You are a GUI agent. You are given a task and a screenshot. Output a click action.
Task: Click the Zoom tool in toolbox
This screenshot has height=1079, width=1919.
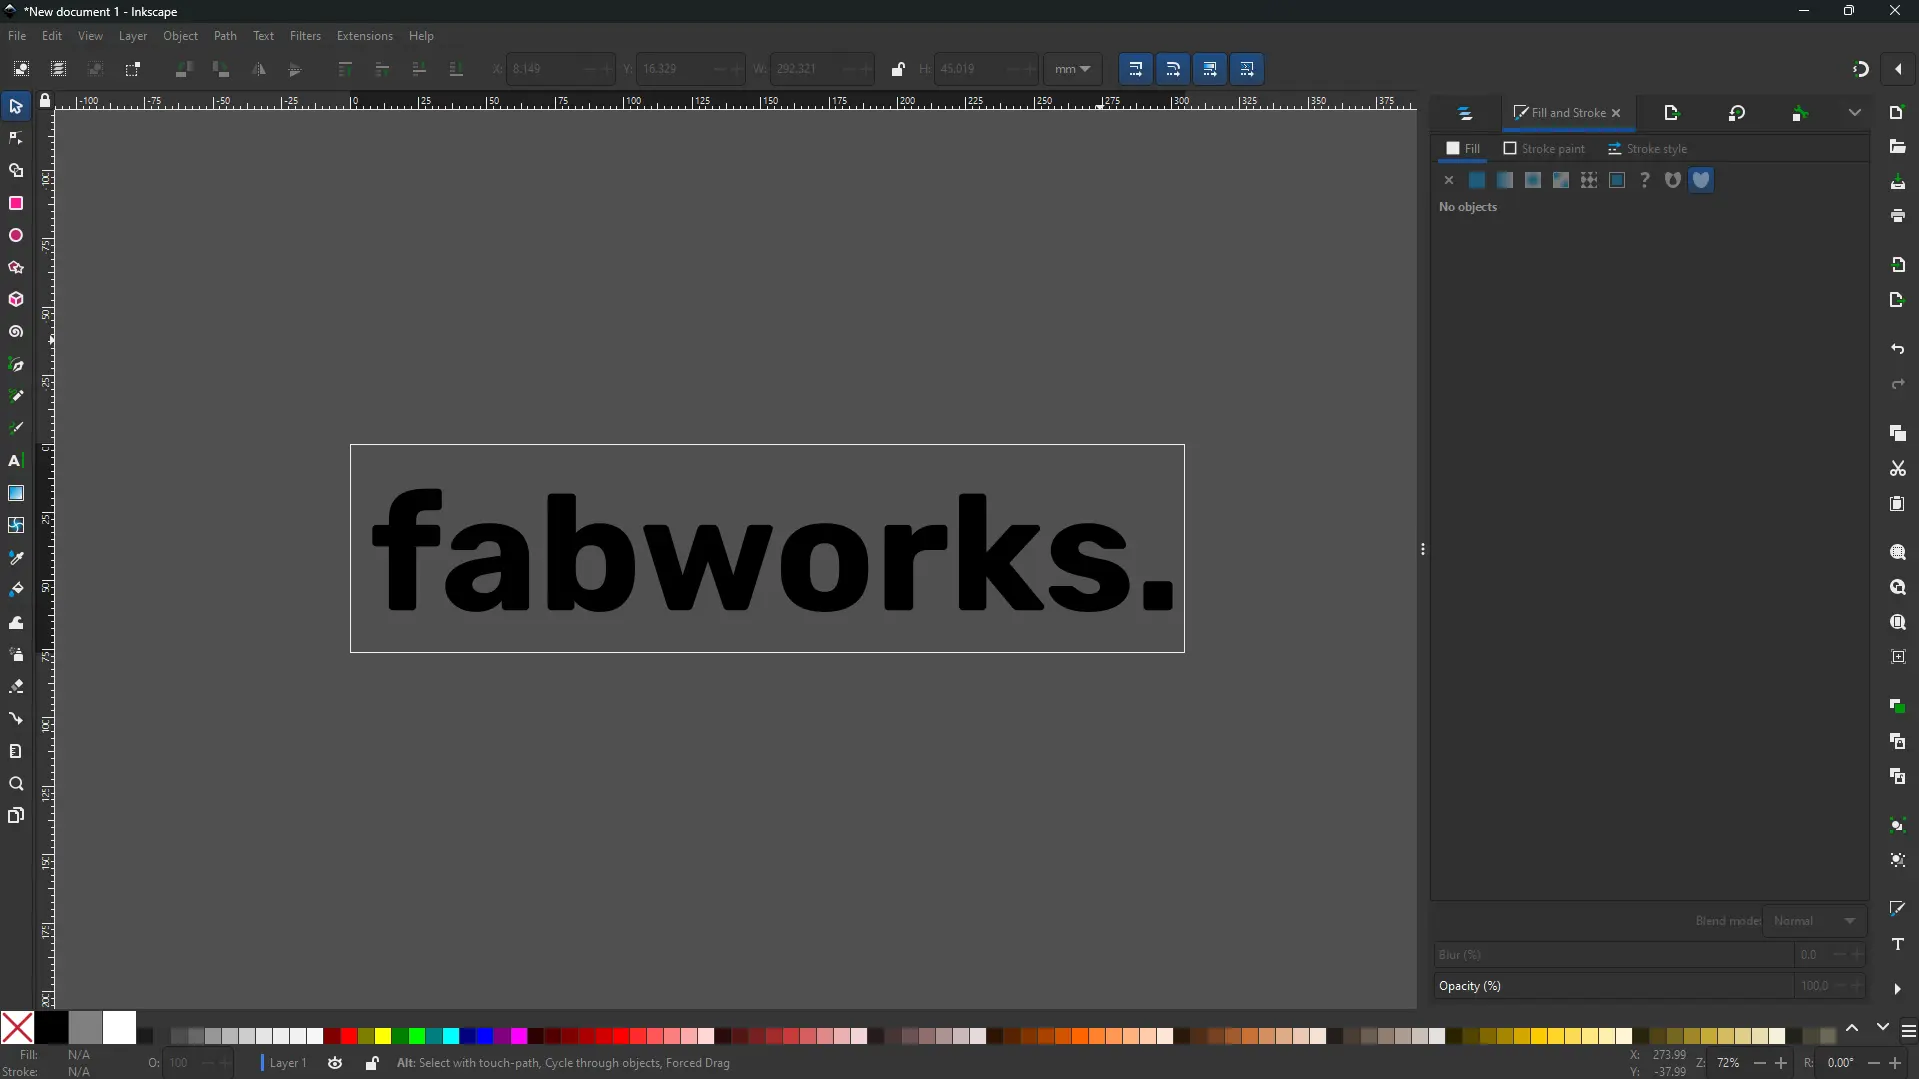16,784
